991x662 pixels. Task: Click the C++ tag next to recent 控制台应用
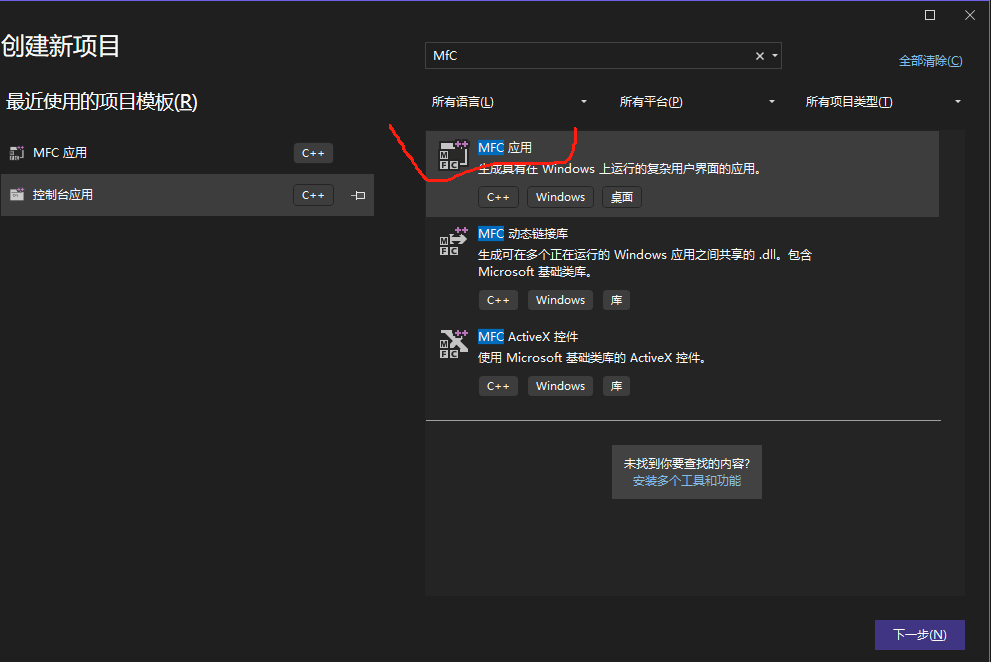point(313,195)
